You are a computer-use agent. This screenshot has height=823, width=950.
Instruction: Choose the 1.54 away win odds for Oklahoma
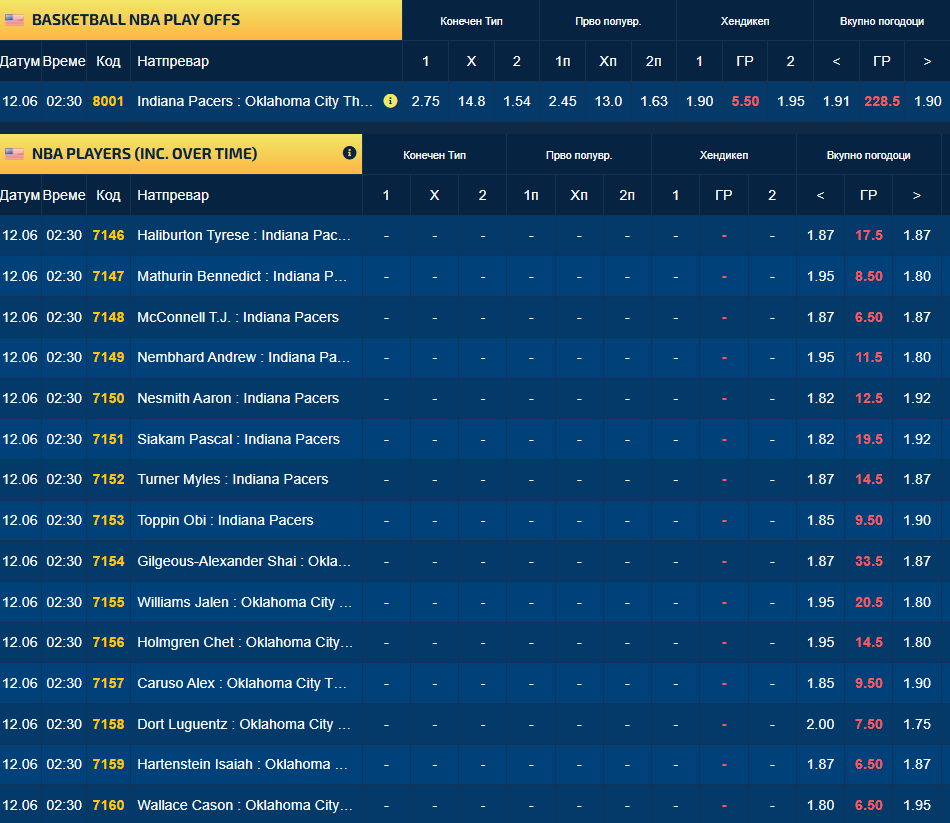pos(517,101)
